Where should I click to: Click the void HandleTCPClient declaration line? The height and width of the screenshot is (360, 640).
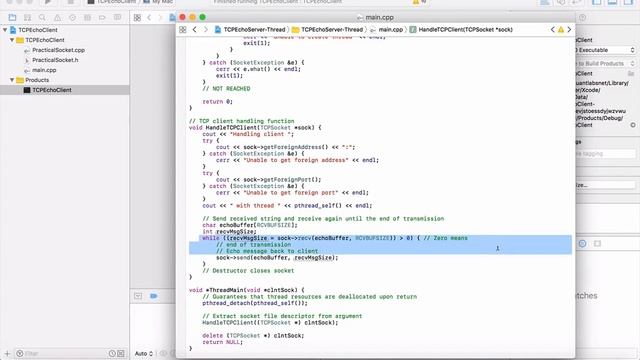point(255,127)
